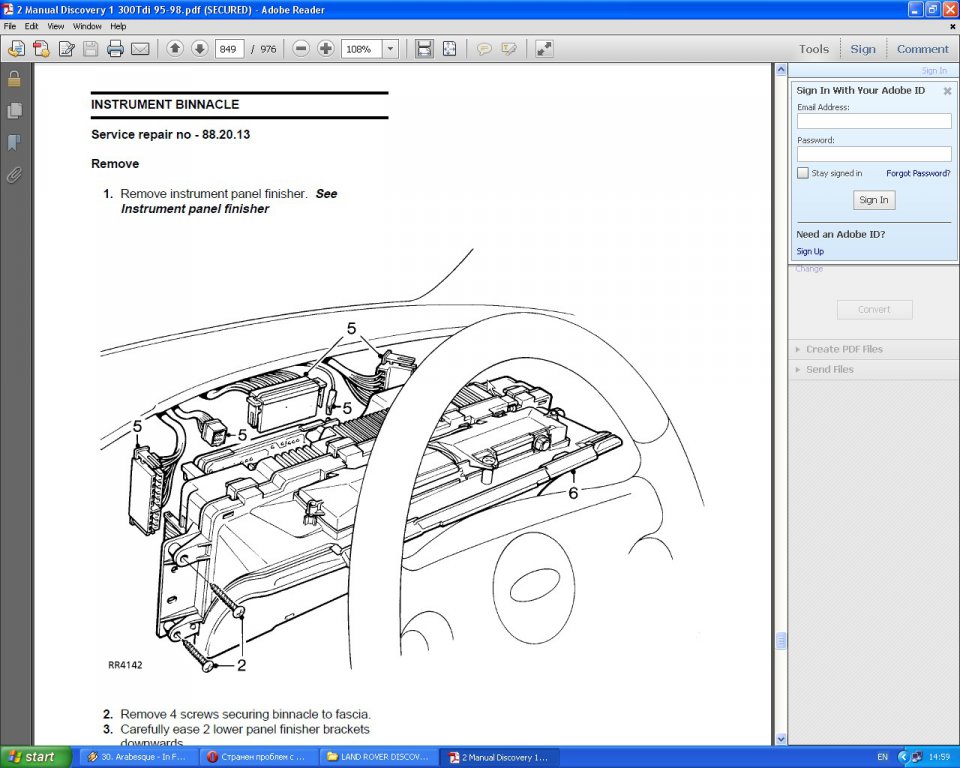Enable the Stay signed in checkbox
Viewport: 960px width, 768px height.
point(803,173)
